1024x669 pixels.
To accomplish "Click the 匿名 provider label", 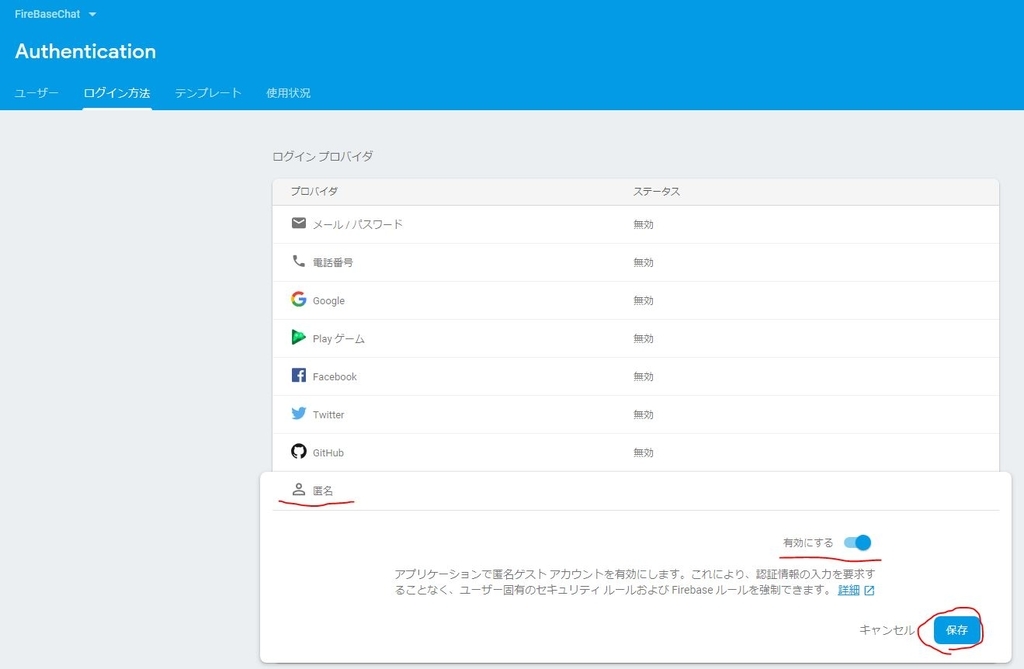I will (323, 491).
